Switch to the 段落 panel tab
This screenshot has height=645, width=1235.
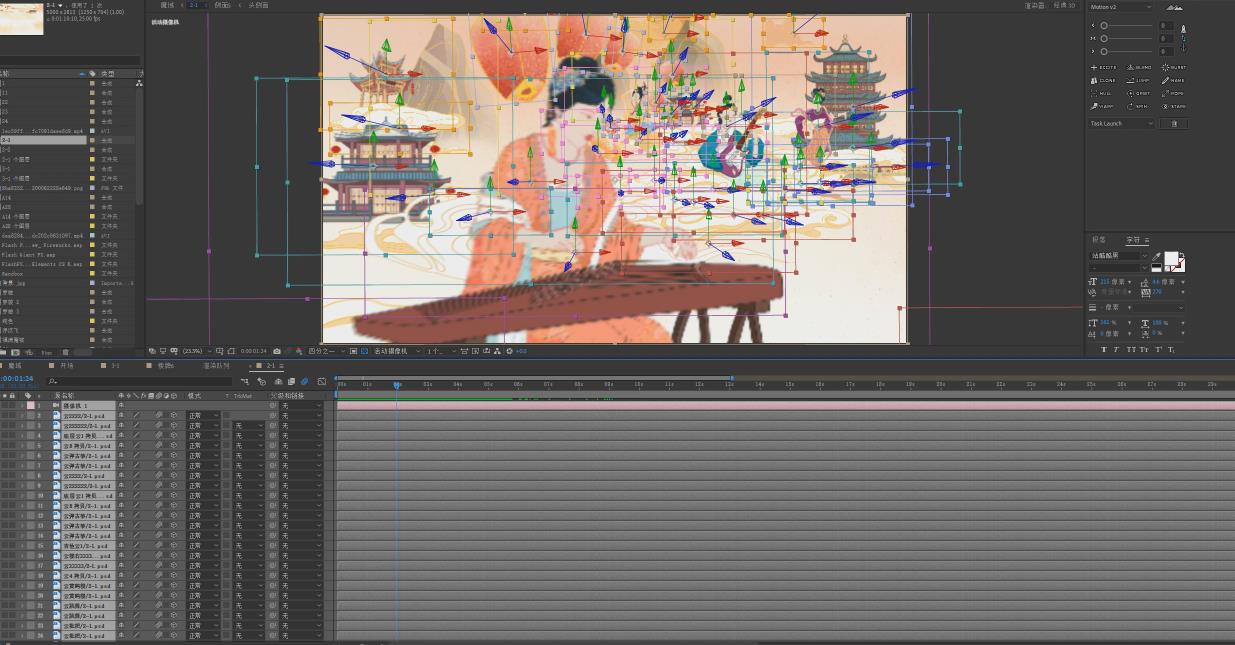[x=1099, y=240]
